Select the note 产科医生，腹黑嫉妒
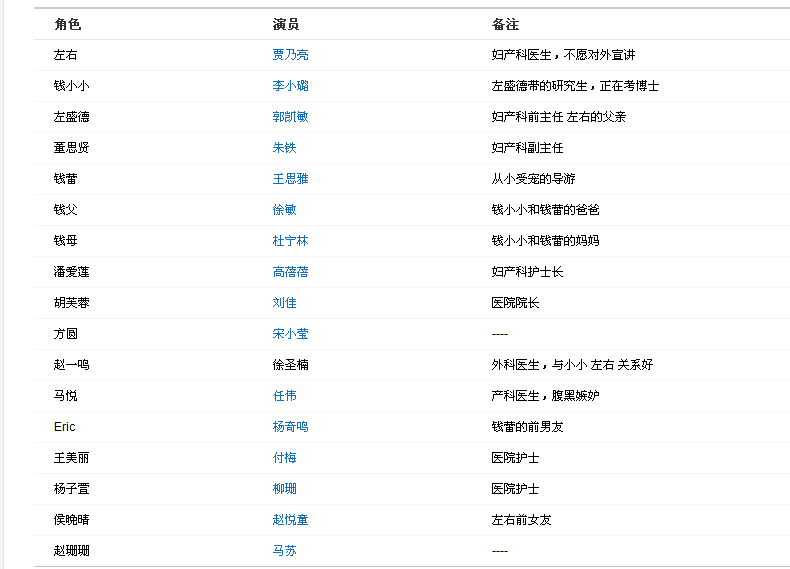The height and width of the screenshot is (569, 790). 546,396
